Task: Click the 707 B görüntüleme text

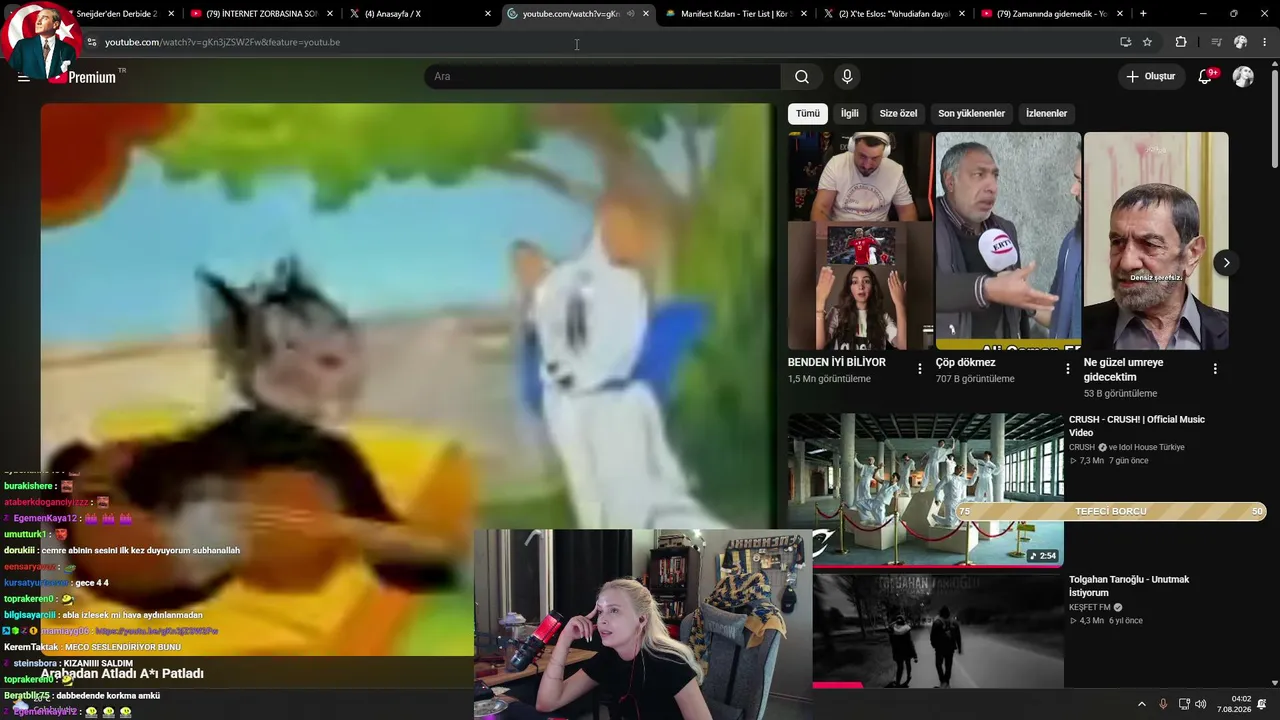Action: [975, 379]
